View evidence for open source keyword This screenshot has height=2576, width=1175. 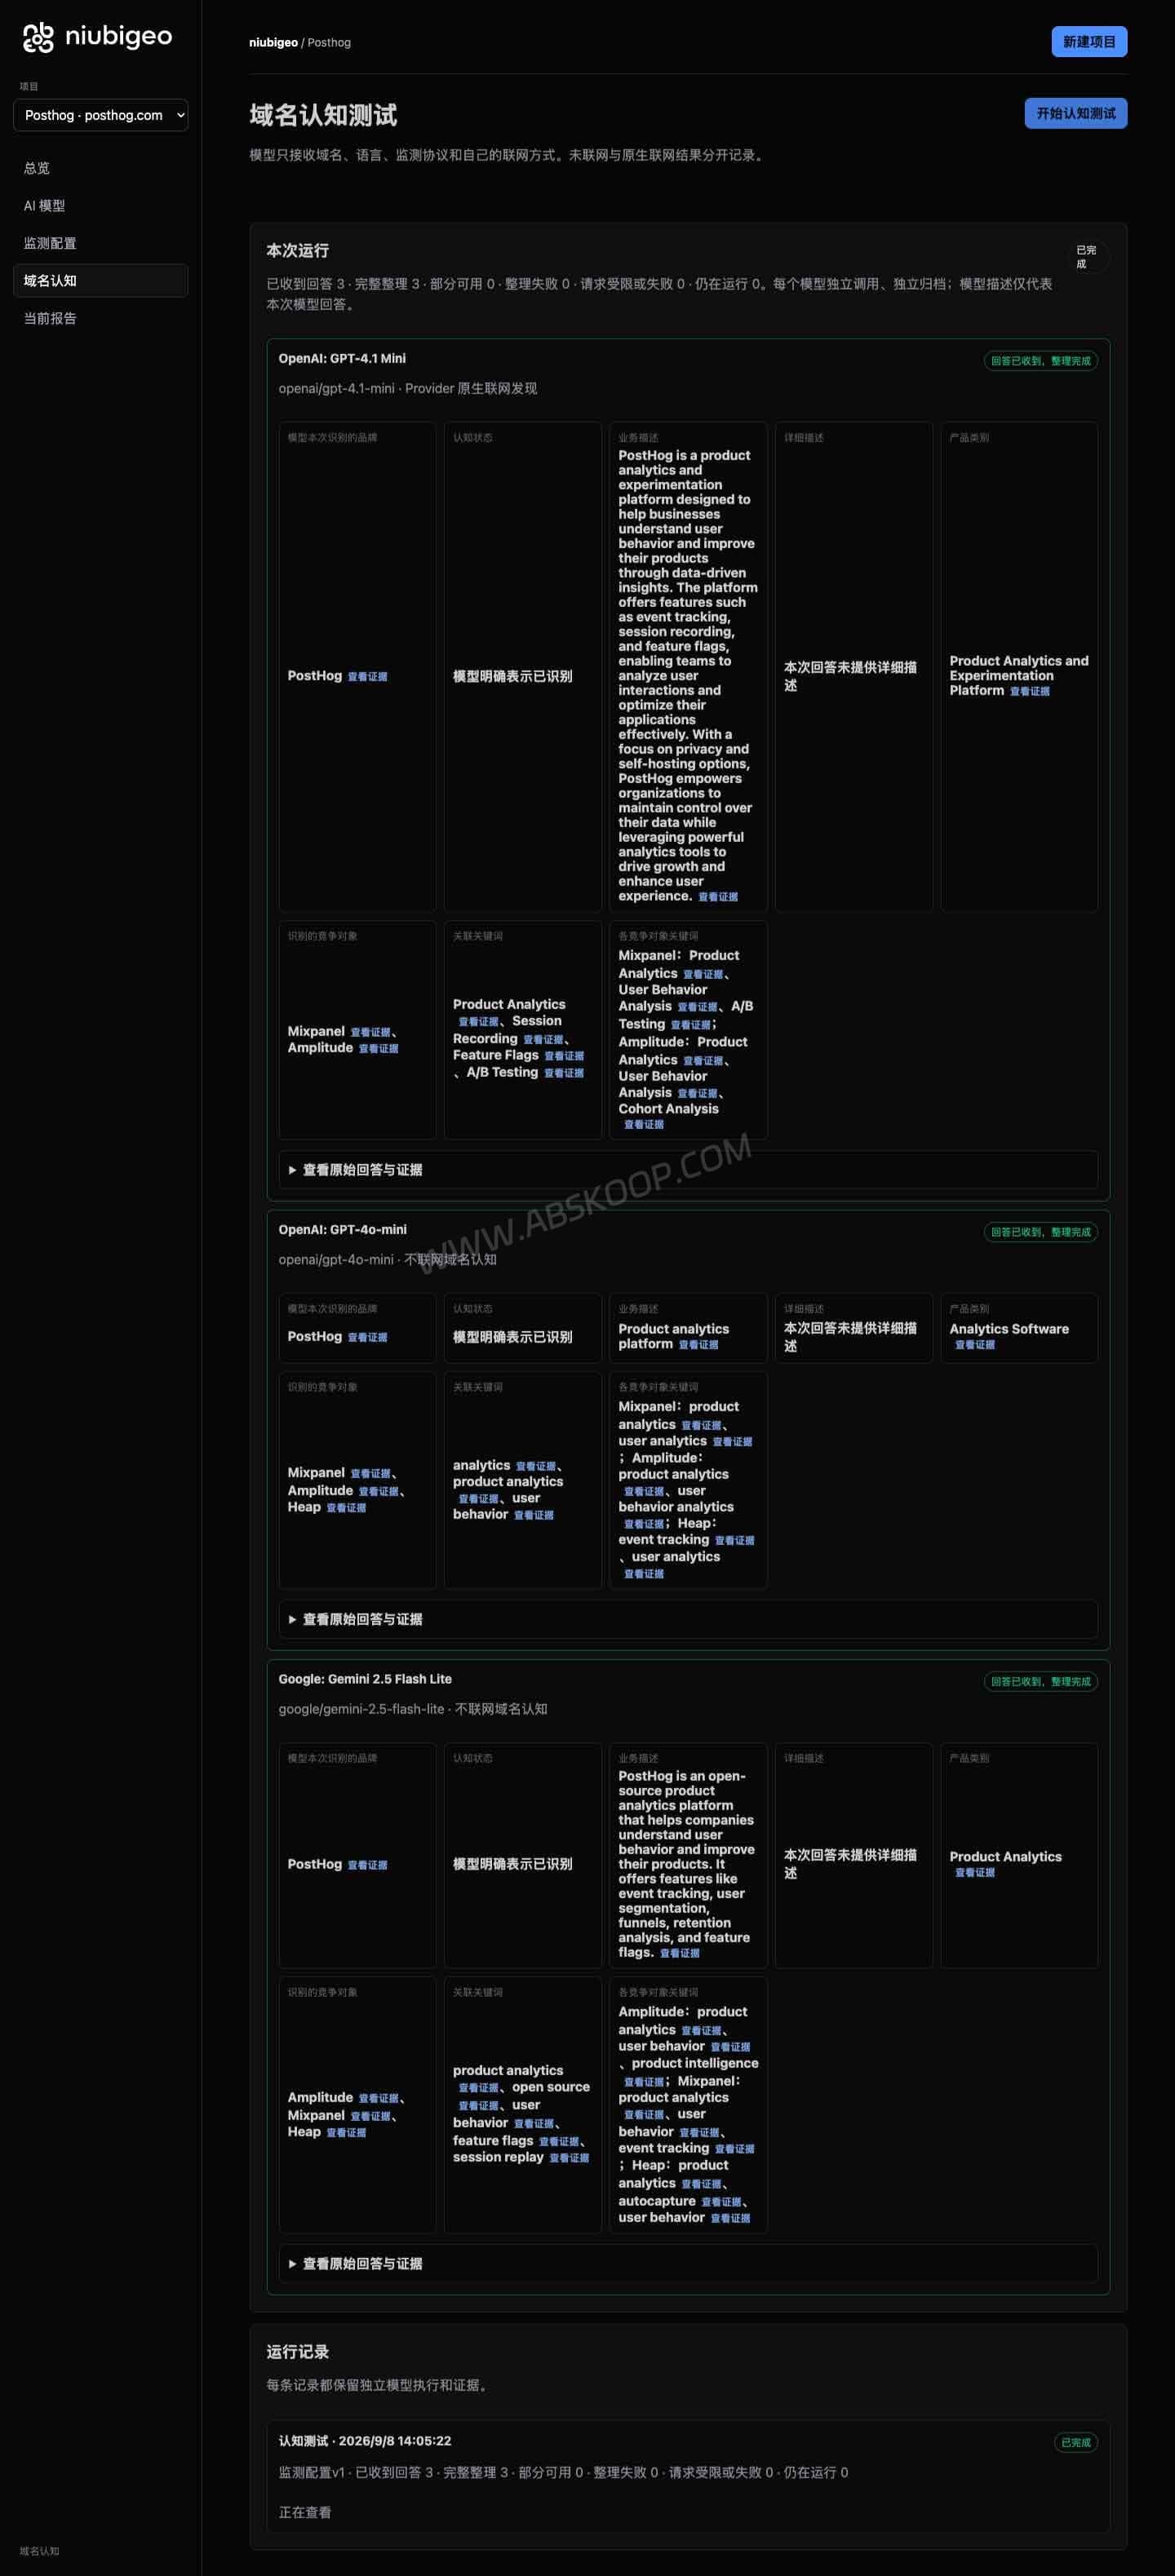tap(479, 2106)
